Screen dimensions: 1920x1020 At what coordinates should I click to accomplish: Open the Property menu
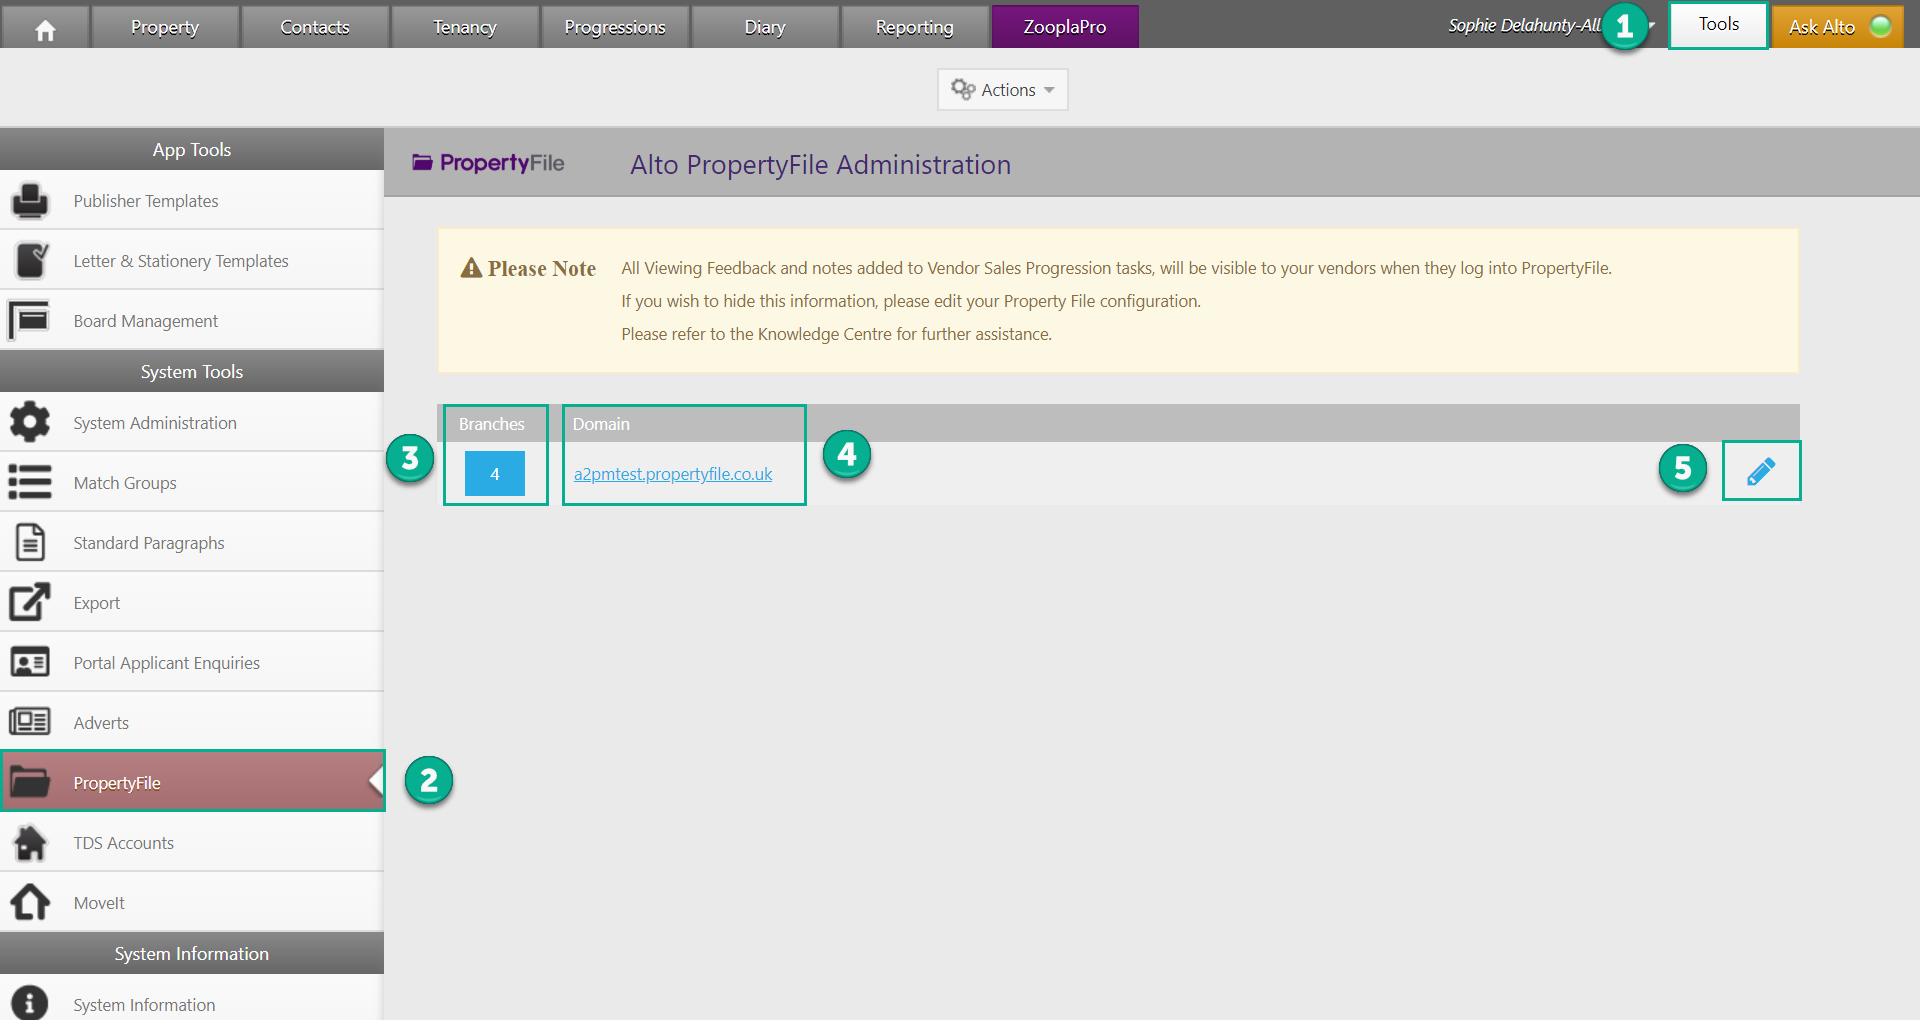165,27
